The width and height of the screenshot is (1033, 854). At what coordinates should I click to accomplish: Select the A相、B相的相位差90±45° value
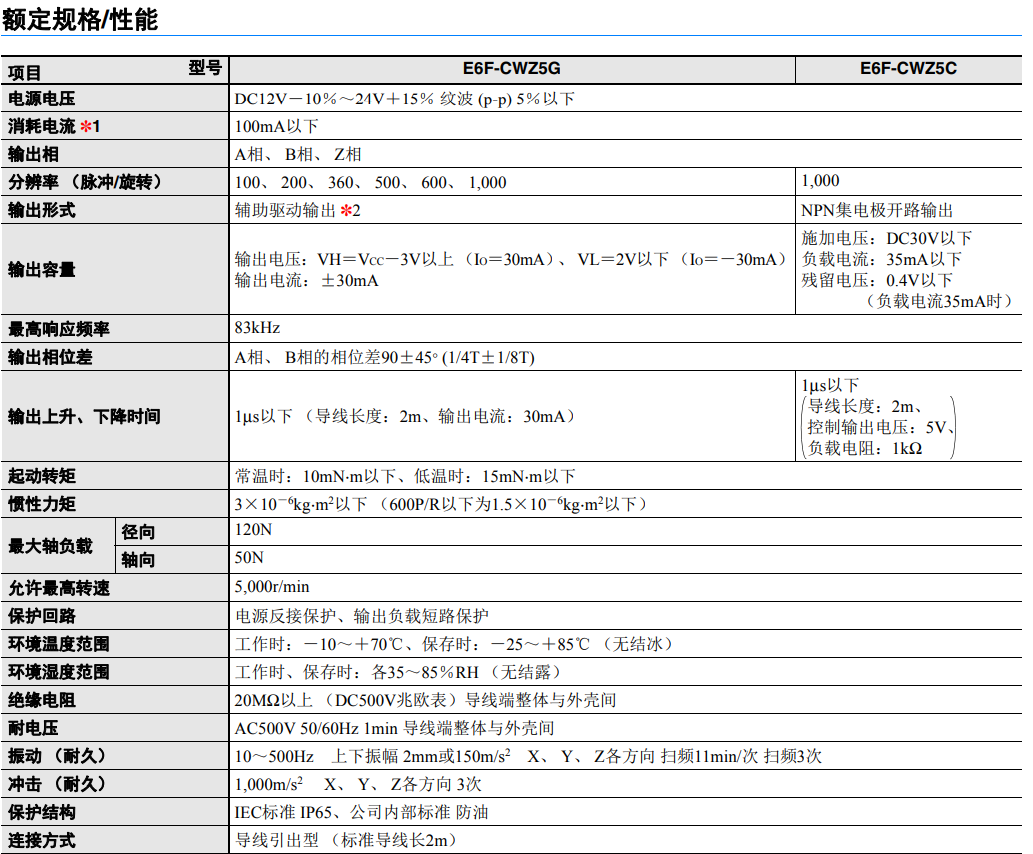point(385,357)
